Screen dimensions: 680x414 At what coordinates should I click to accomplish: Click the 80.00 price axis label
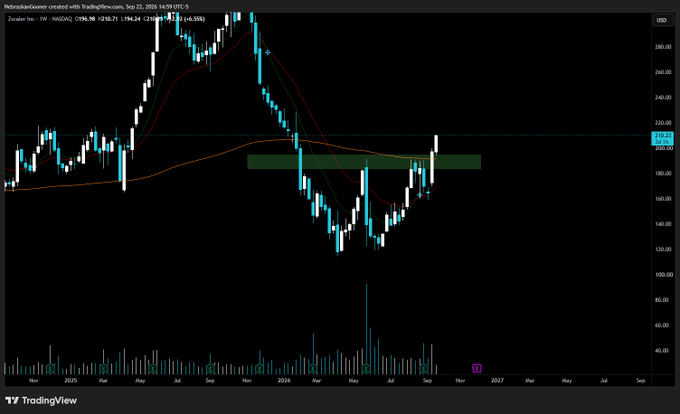pyautogui.click(x=664, y=300)
